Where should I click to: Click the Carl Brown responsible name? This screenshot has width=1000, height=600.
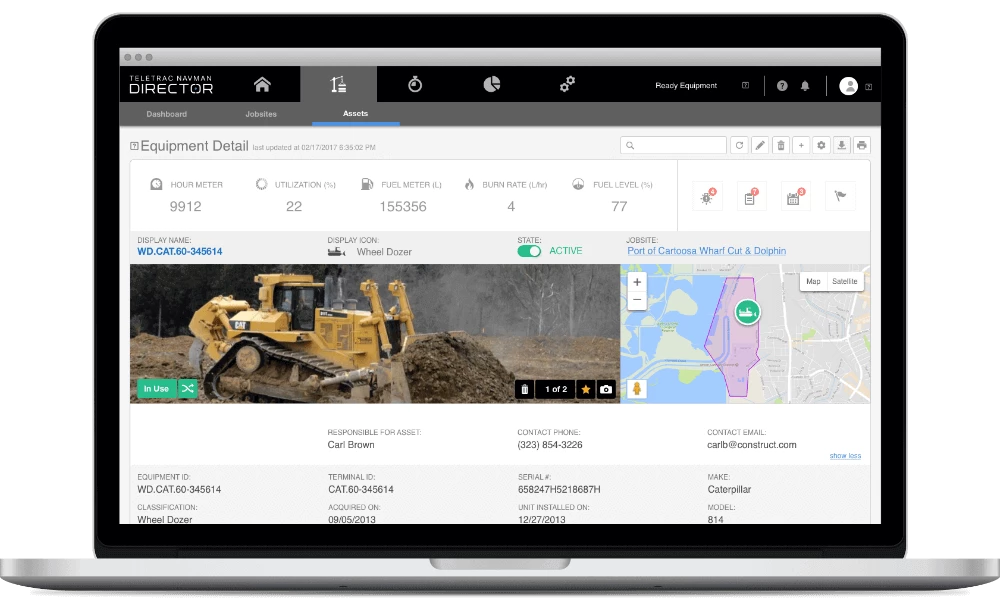click(351, 445)
